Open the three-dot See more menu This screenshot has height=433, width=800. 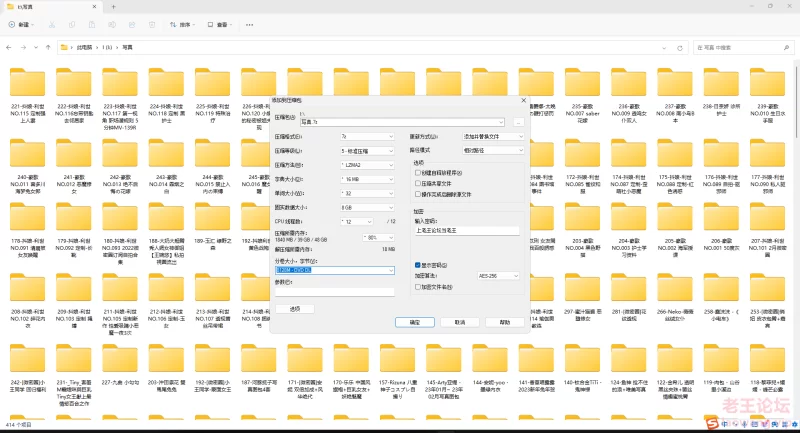[x=249, y=24]
